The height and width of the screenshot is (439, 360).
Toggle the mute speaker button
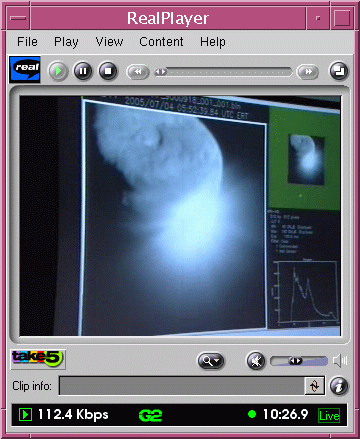coord(256,361)
